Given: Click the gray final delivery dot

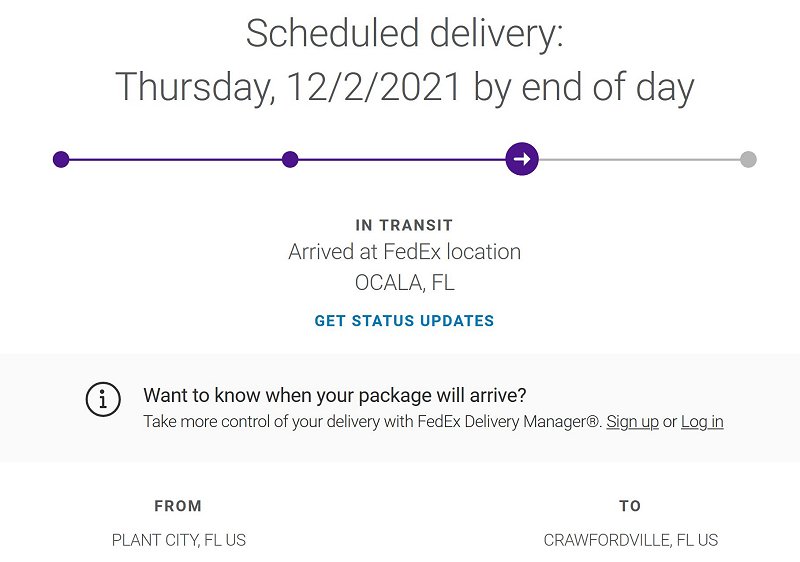Looking at the screenshot, I should (x=748, y=159).
